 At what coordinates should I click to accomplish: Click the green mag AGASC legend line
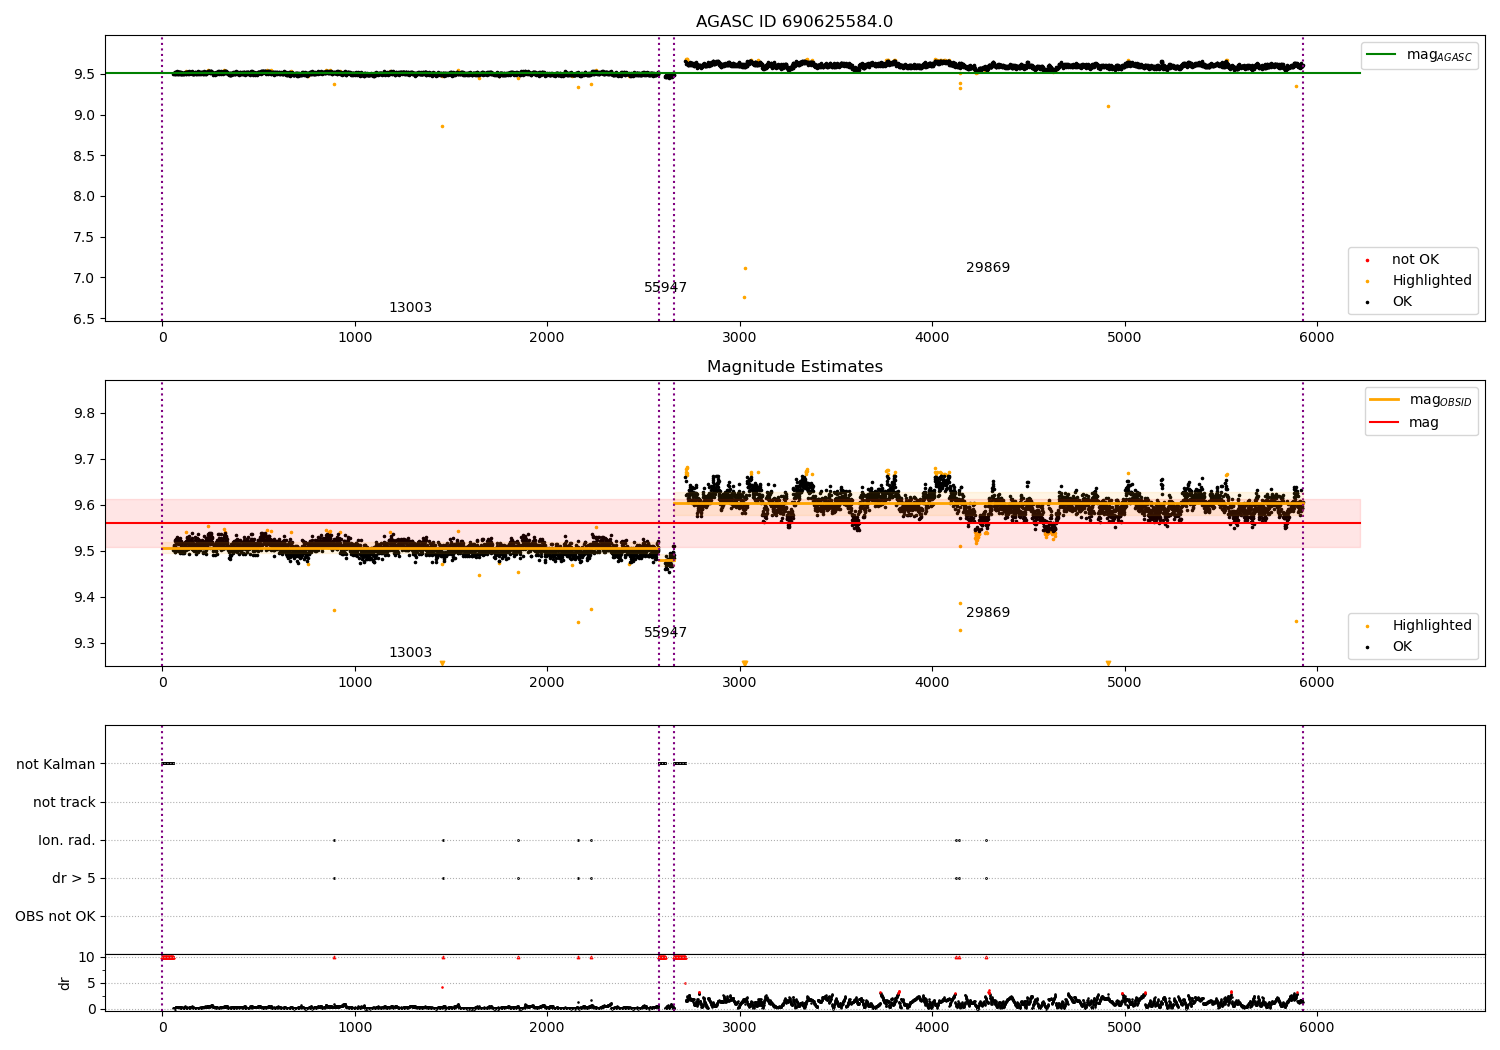(x=1381, y=55)
